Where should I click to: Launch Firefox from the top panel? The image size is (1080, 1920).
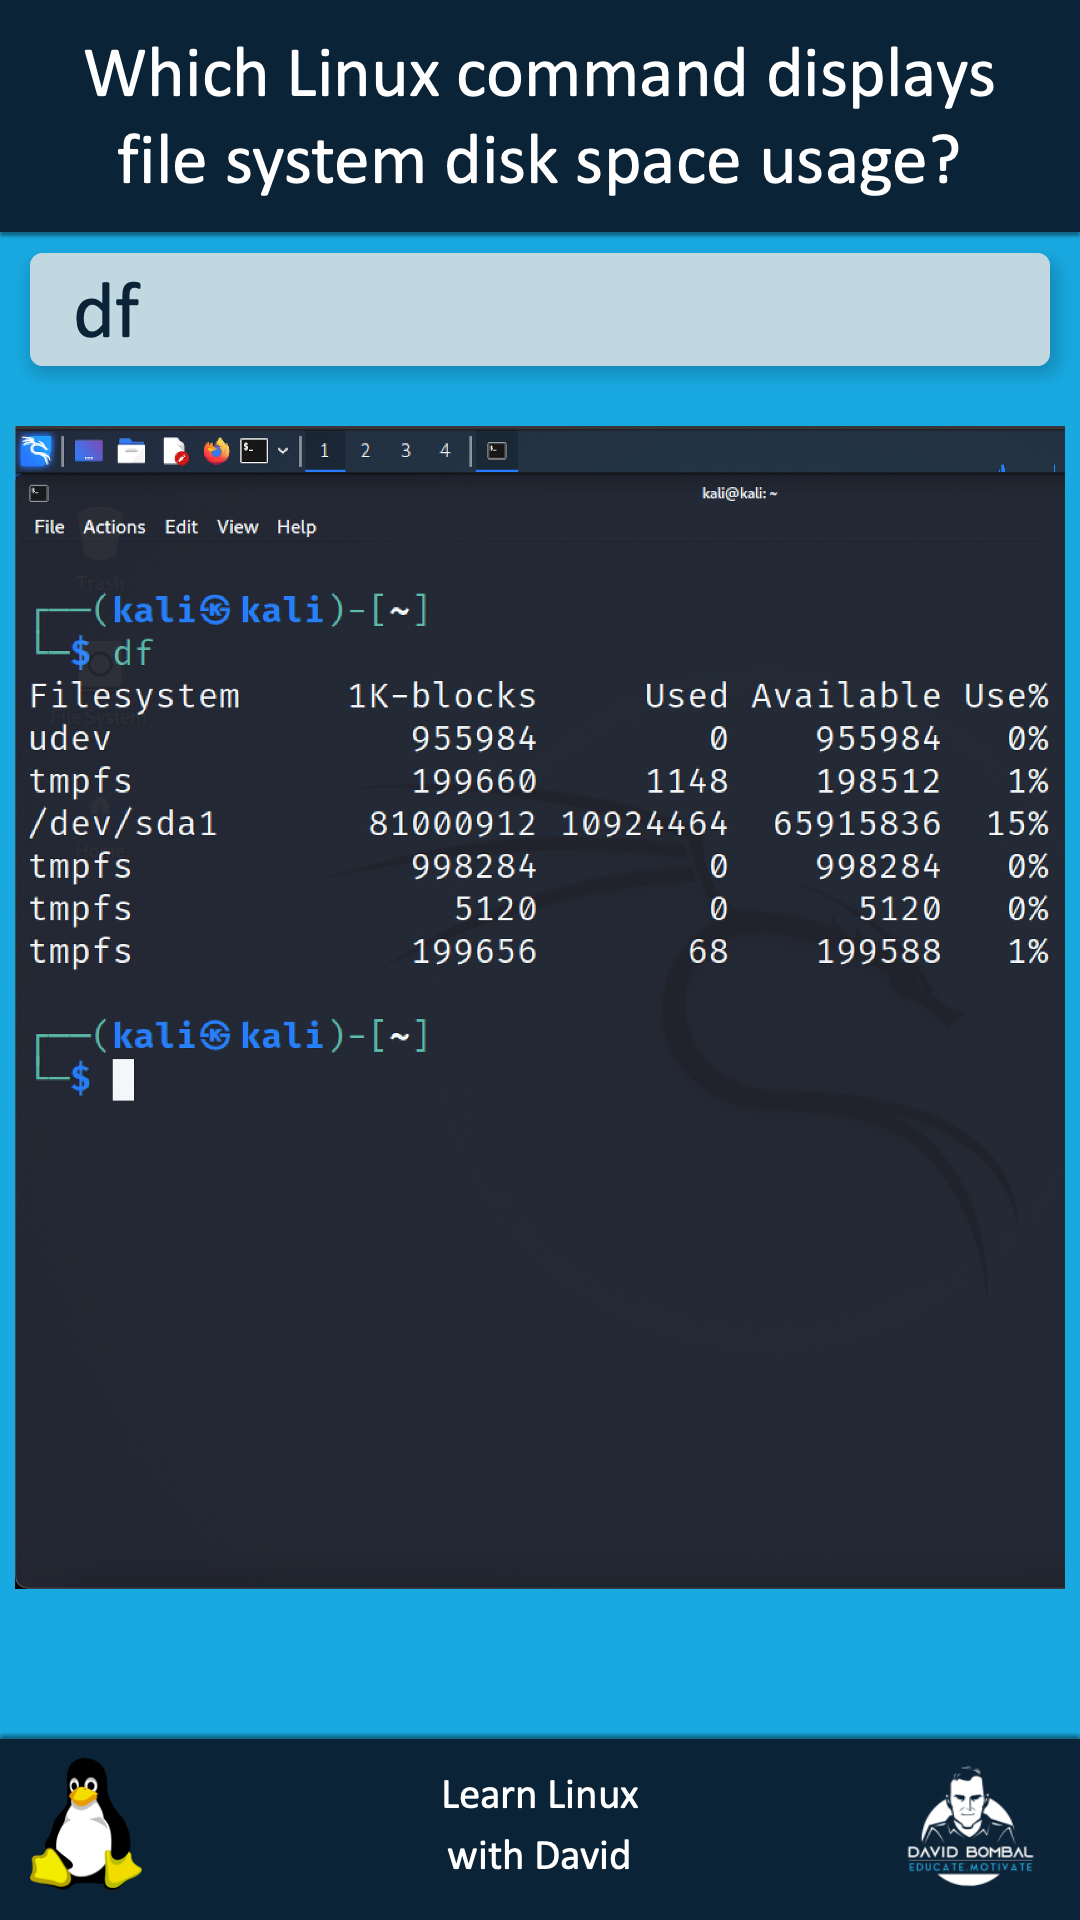click(216, 451)
